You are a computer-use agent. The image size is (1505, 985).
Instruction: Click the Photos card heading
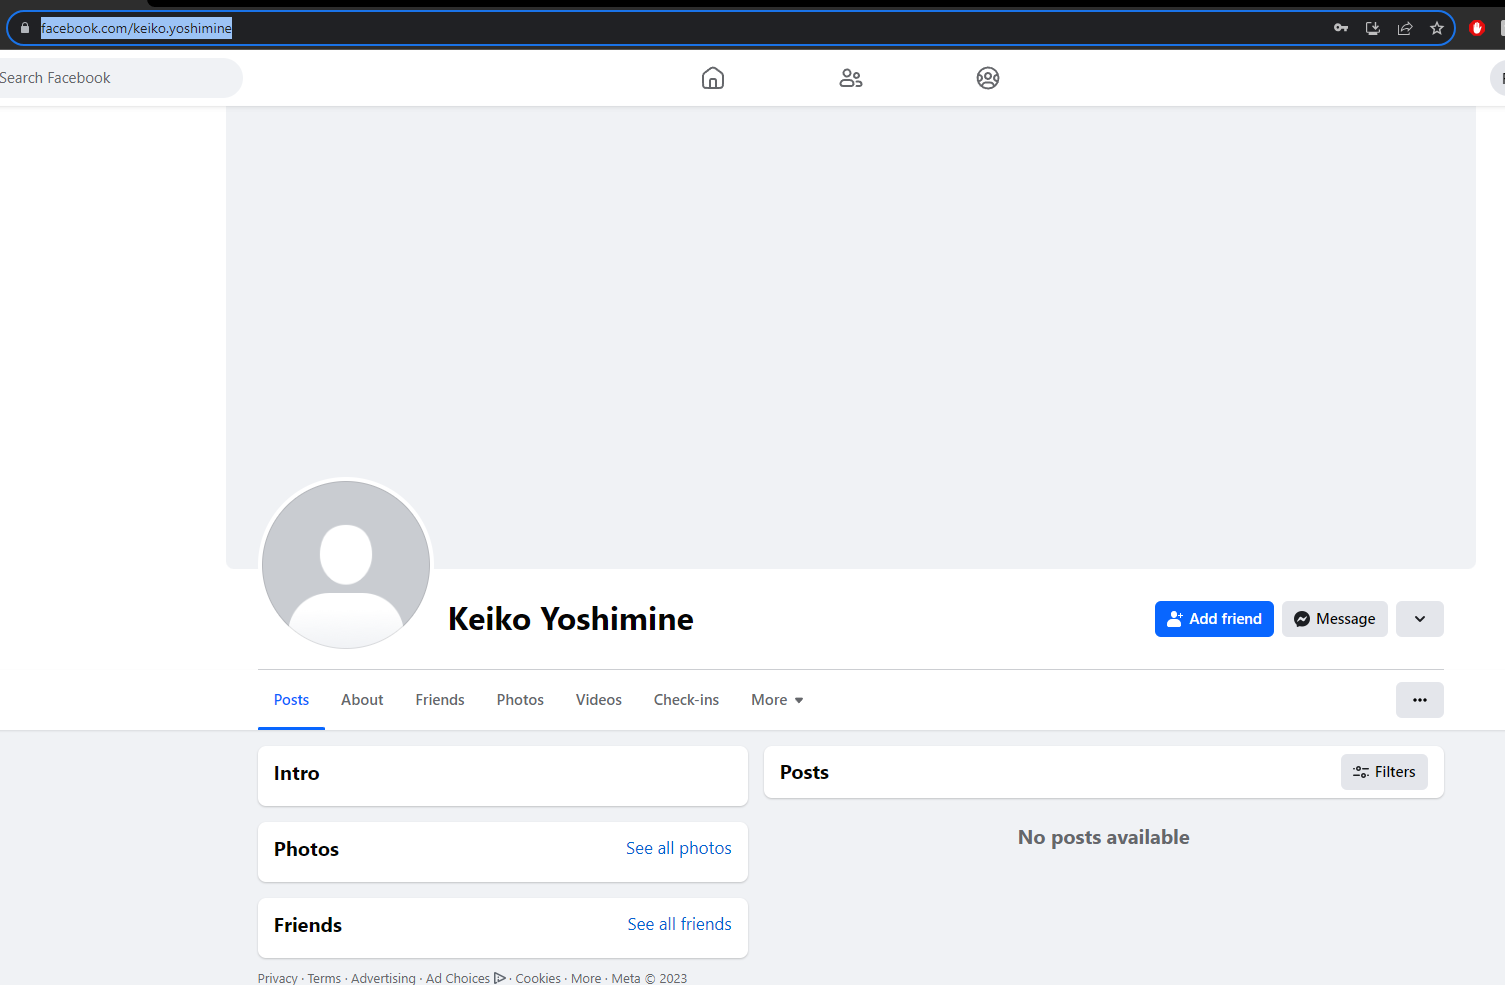(x=306, y=849)
